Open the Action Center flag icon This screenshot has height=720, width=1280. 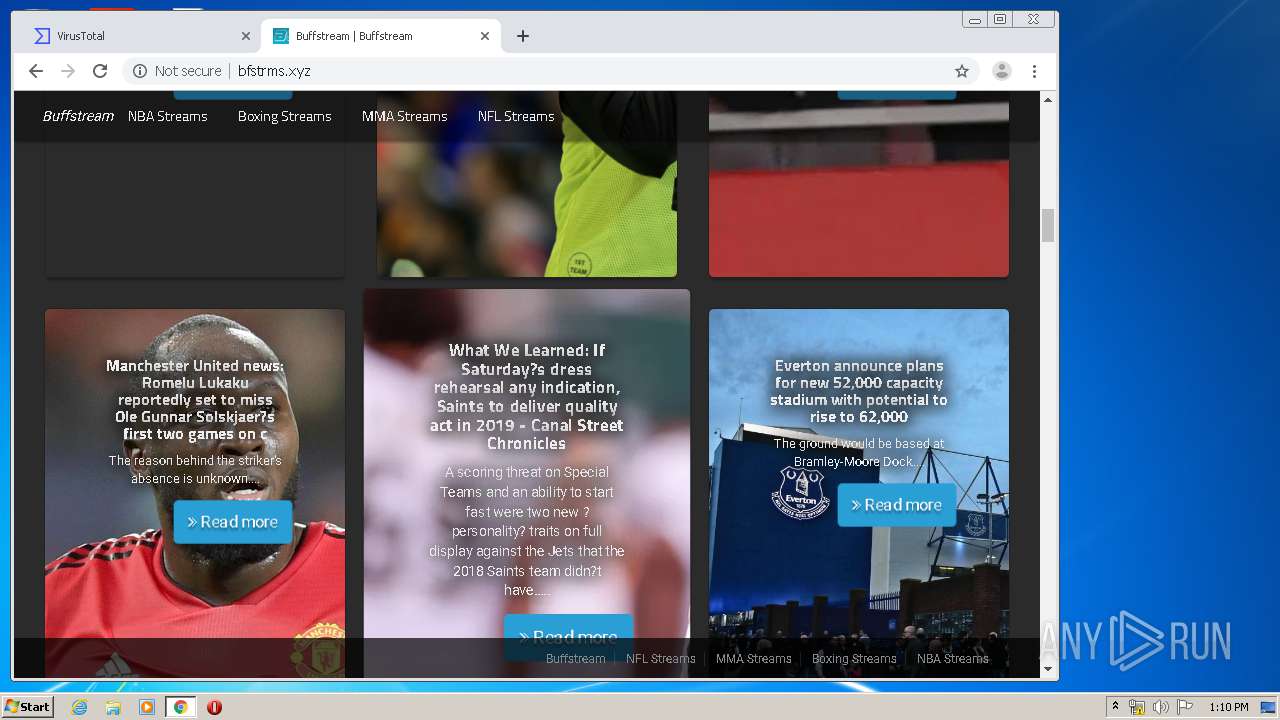tap(1184, 707)
